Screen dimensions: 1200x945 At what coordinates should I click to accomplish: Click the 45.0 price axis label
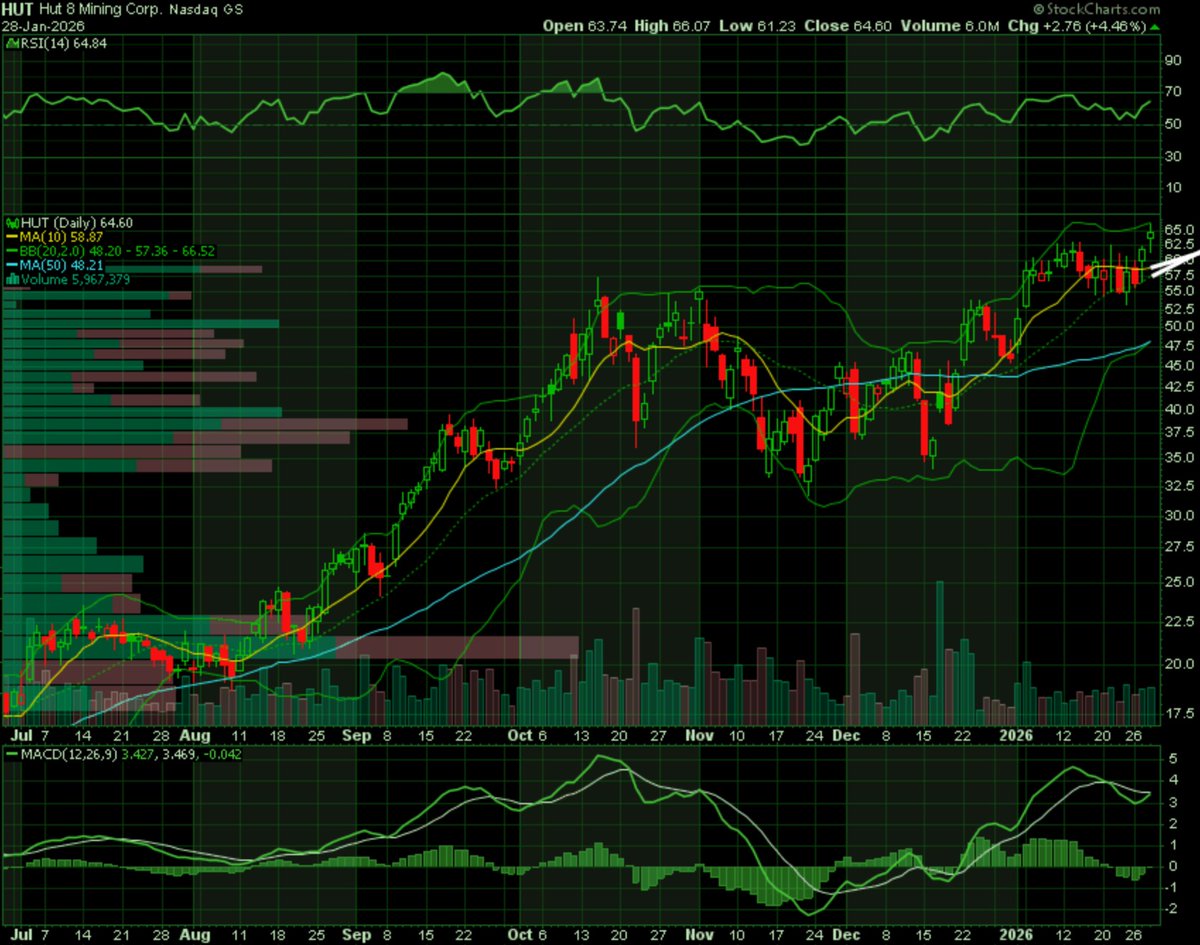point(1177,365)
